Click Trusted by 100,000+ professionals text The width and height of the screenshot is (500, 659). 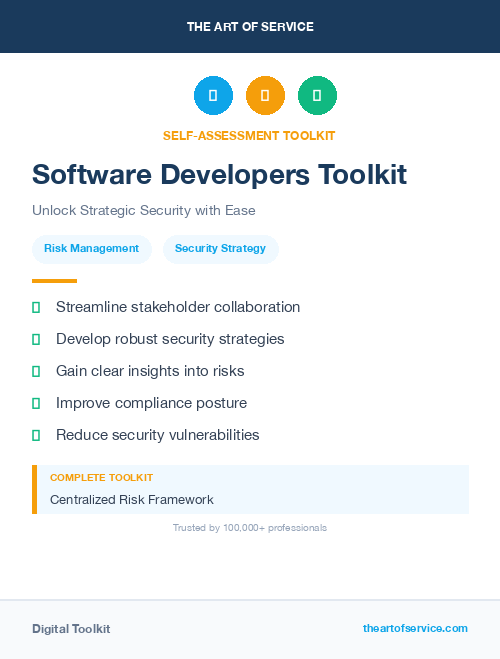(250, 528)
